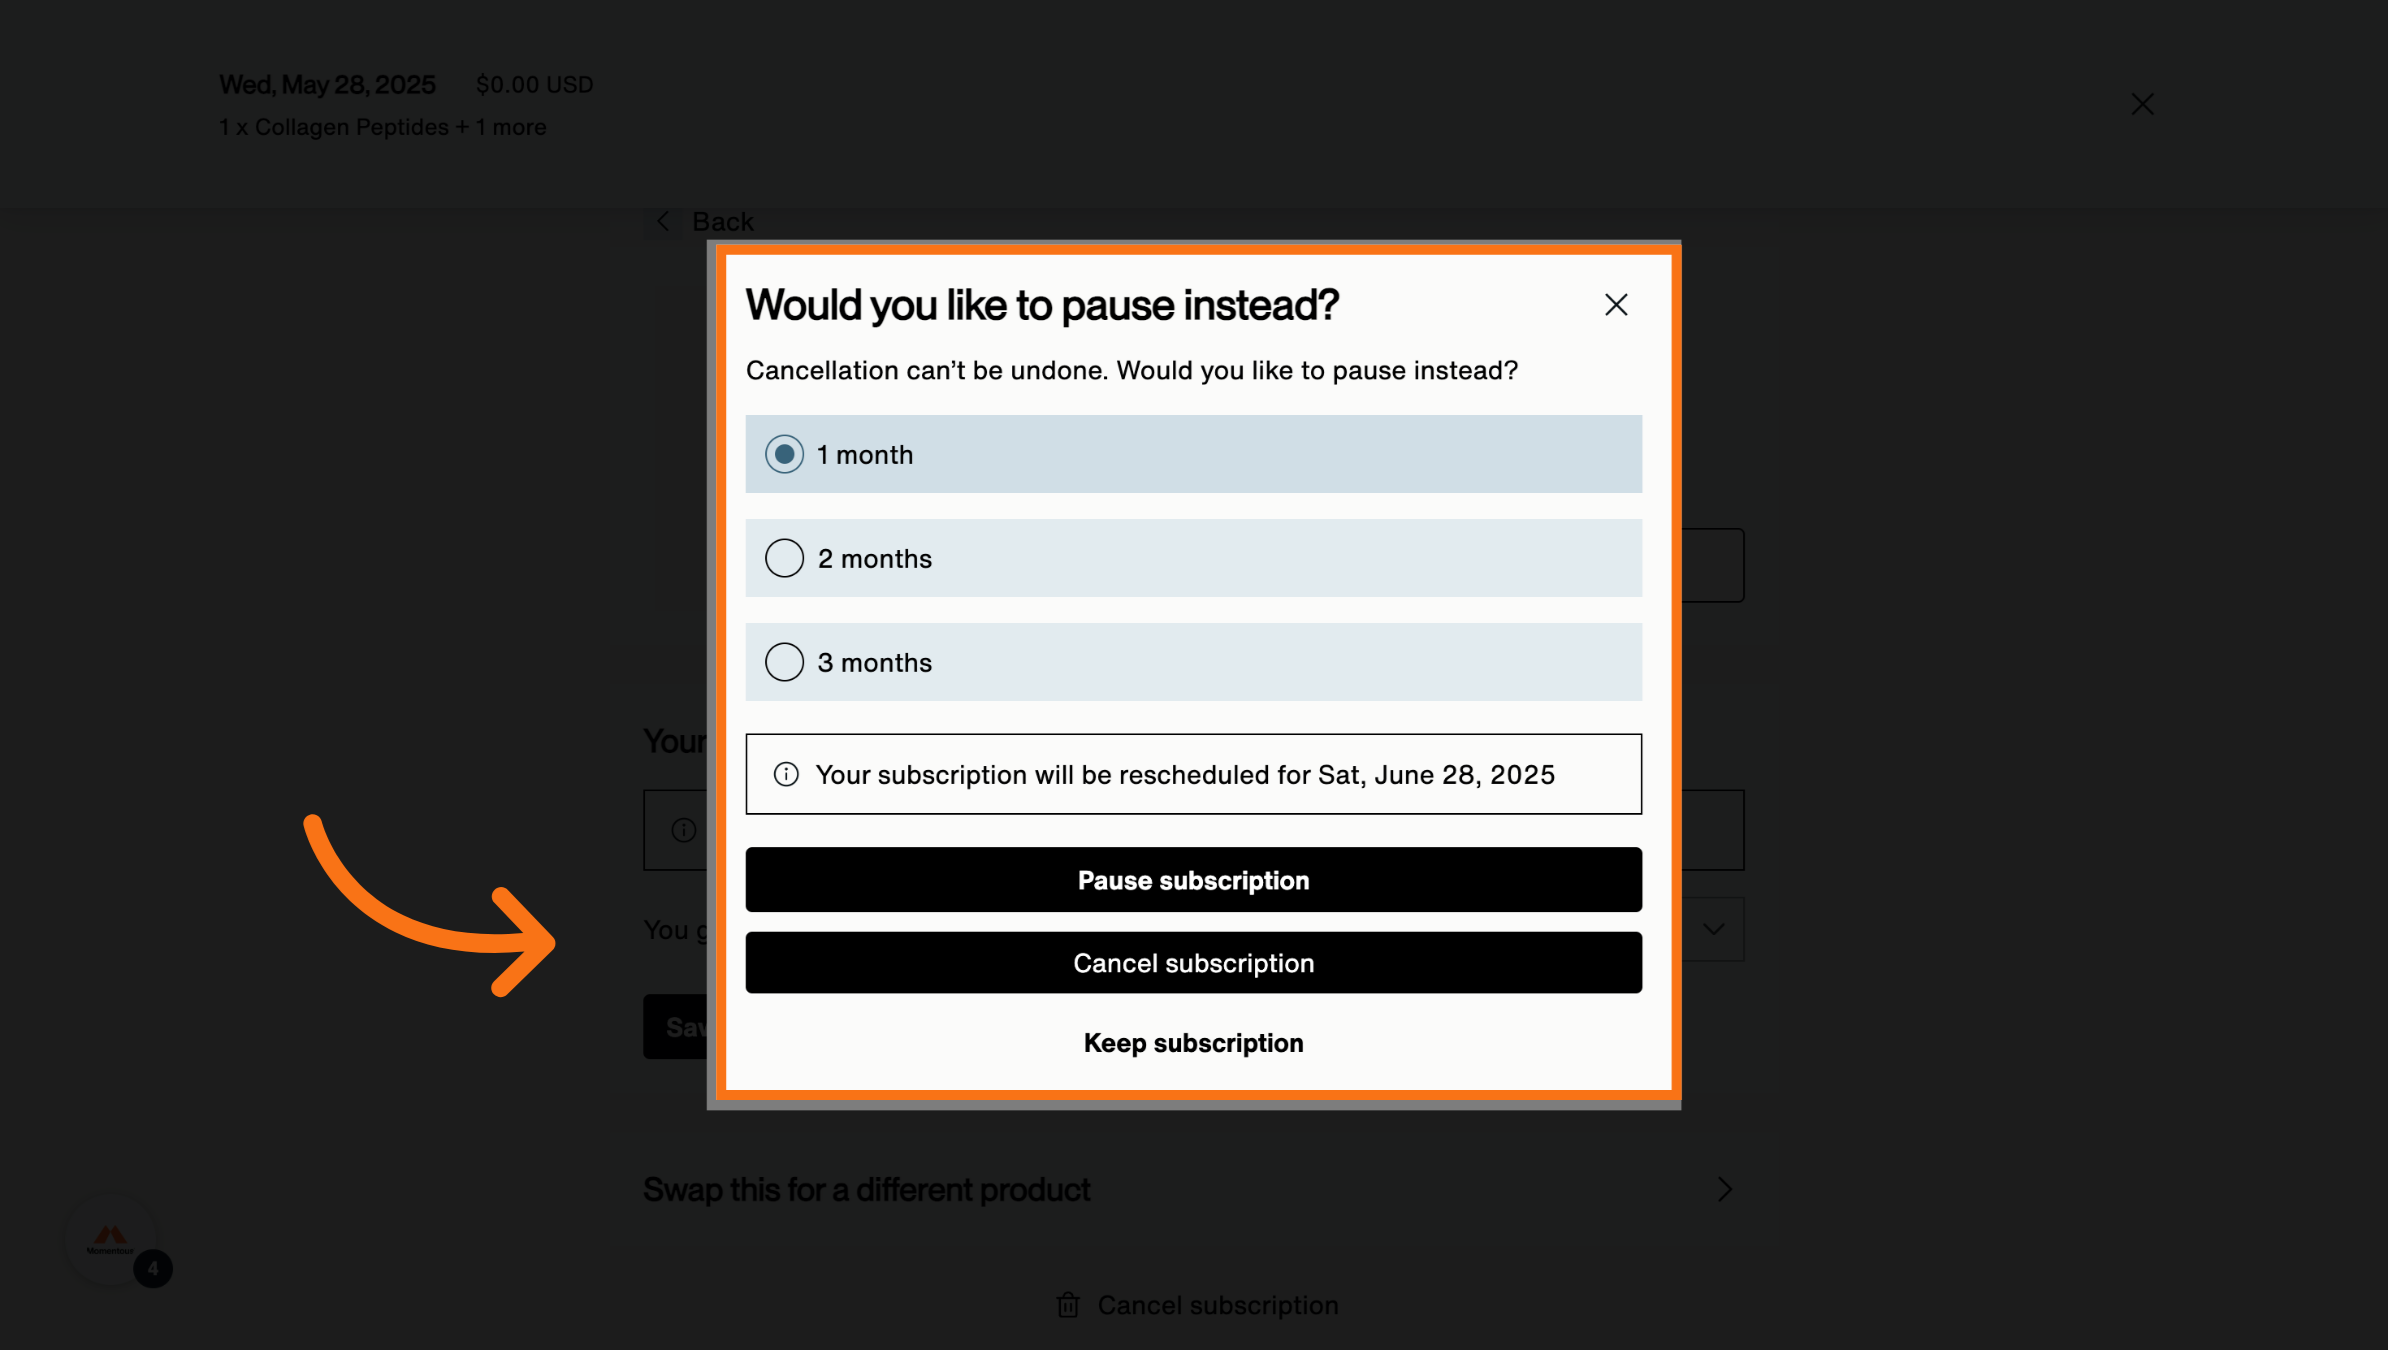This screenshot has height=1350, width=2388.
Task: Click Cancel subscription link at page bottom
Action: click(x=1217, y=1305)
